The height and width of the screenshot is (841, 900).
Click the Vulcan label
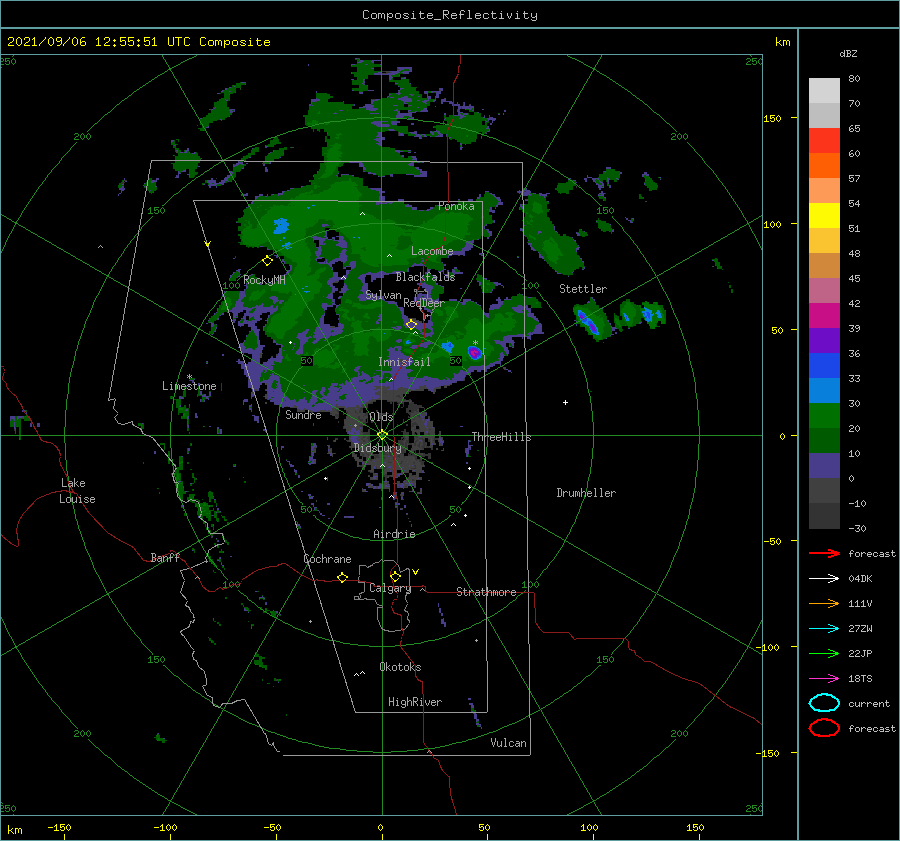pos(508,743)
